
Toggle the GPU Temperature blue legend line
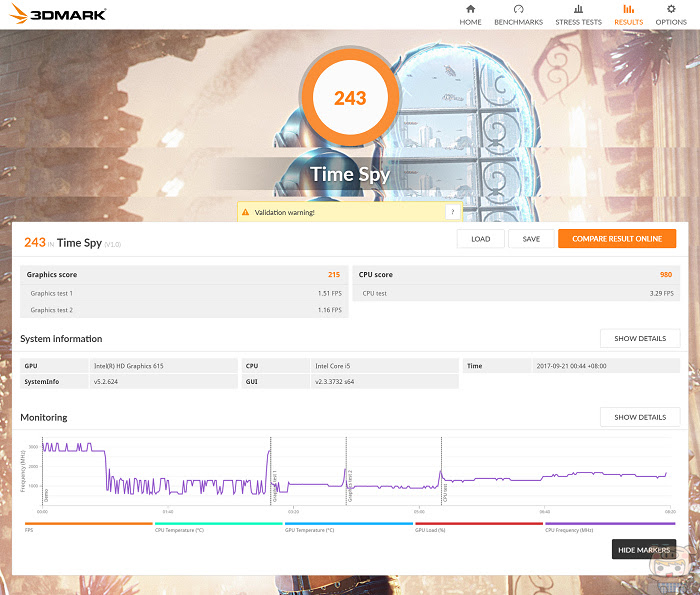(349, 524)
